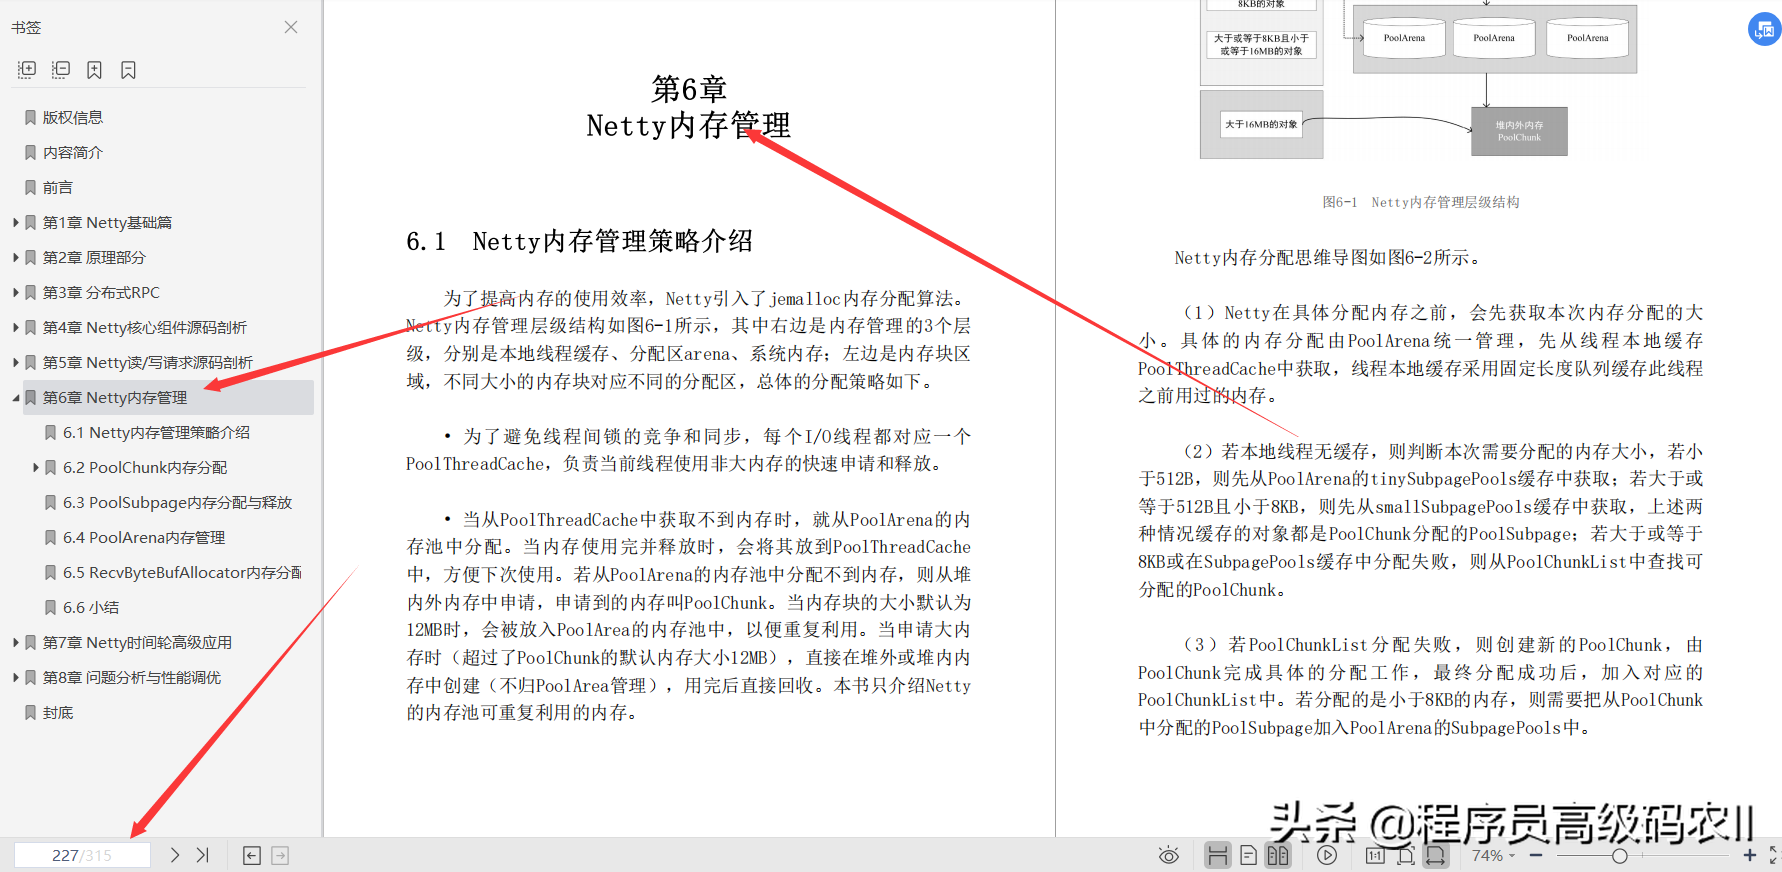Viewport: 1782px width, 872px height.
Task: Add a new bookmark
Action: [x=94, y=69]
